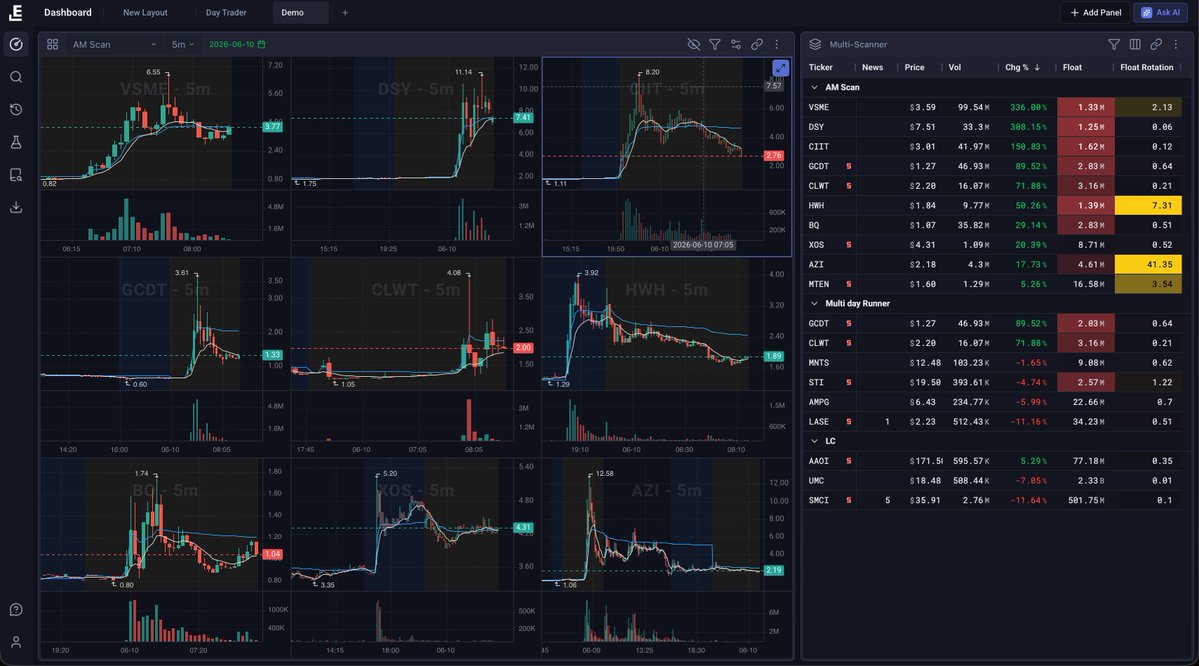This screenshot has width=1199, height=666.
Task: Add a new layout tab with plus
Action: (x=345, y=12)
